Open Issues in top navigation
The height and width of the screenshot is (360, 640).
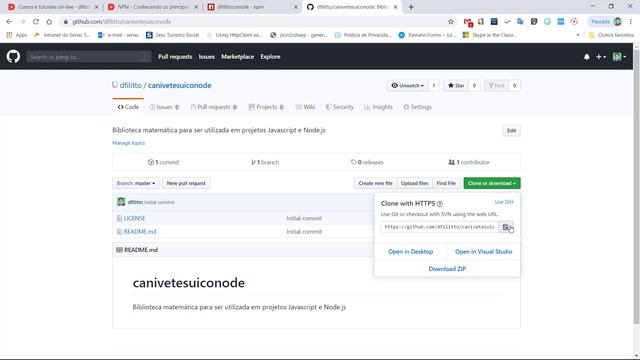207,57
